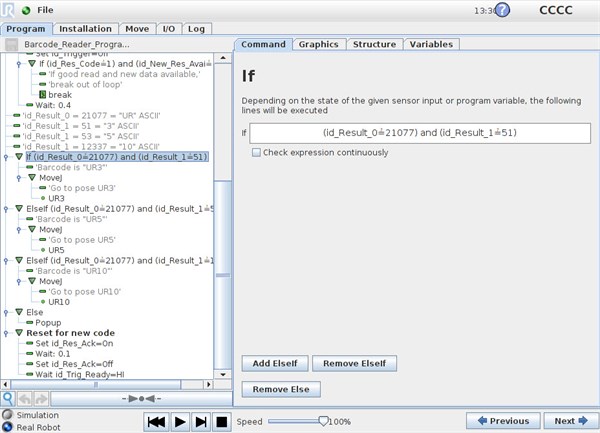
Task: Click the Remove Else button
Action: 281,389
